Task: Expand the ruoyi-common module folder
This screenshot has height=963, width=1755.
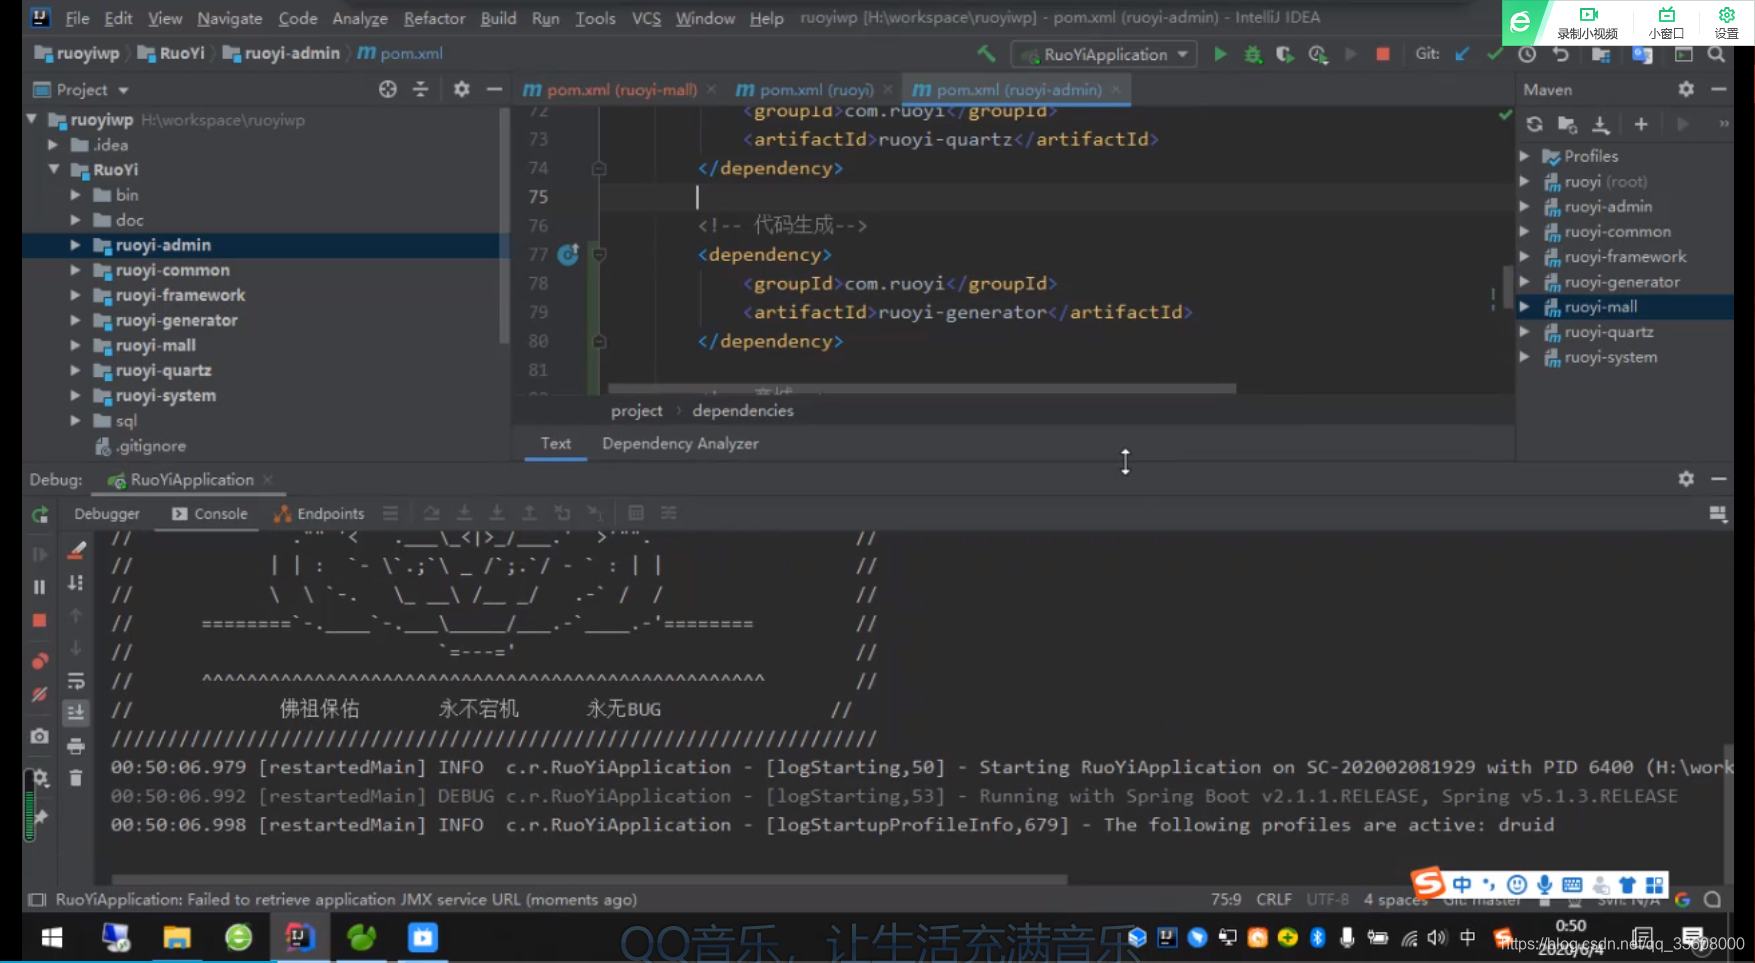Action: 75,270
